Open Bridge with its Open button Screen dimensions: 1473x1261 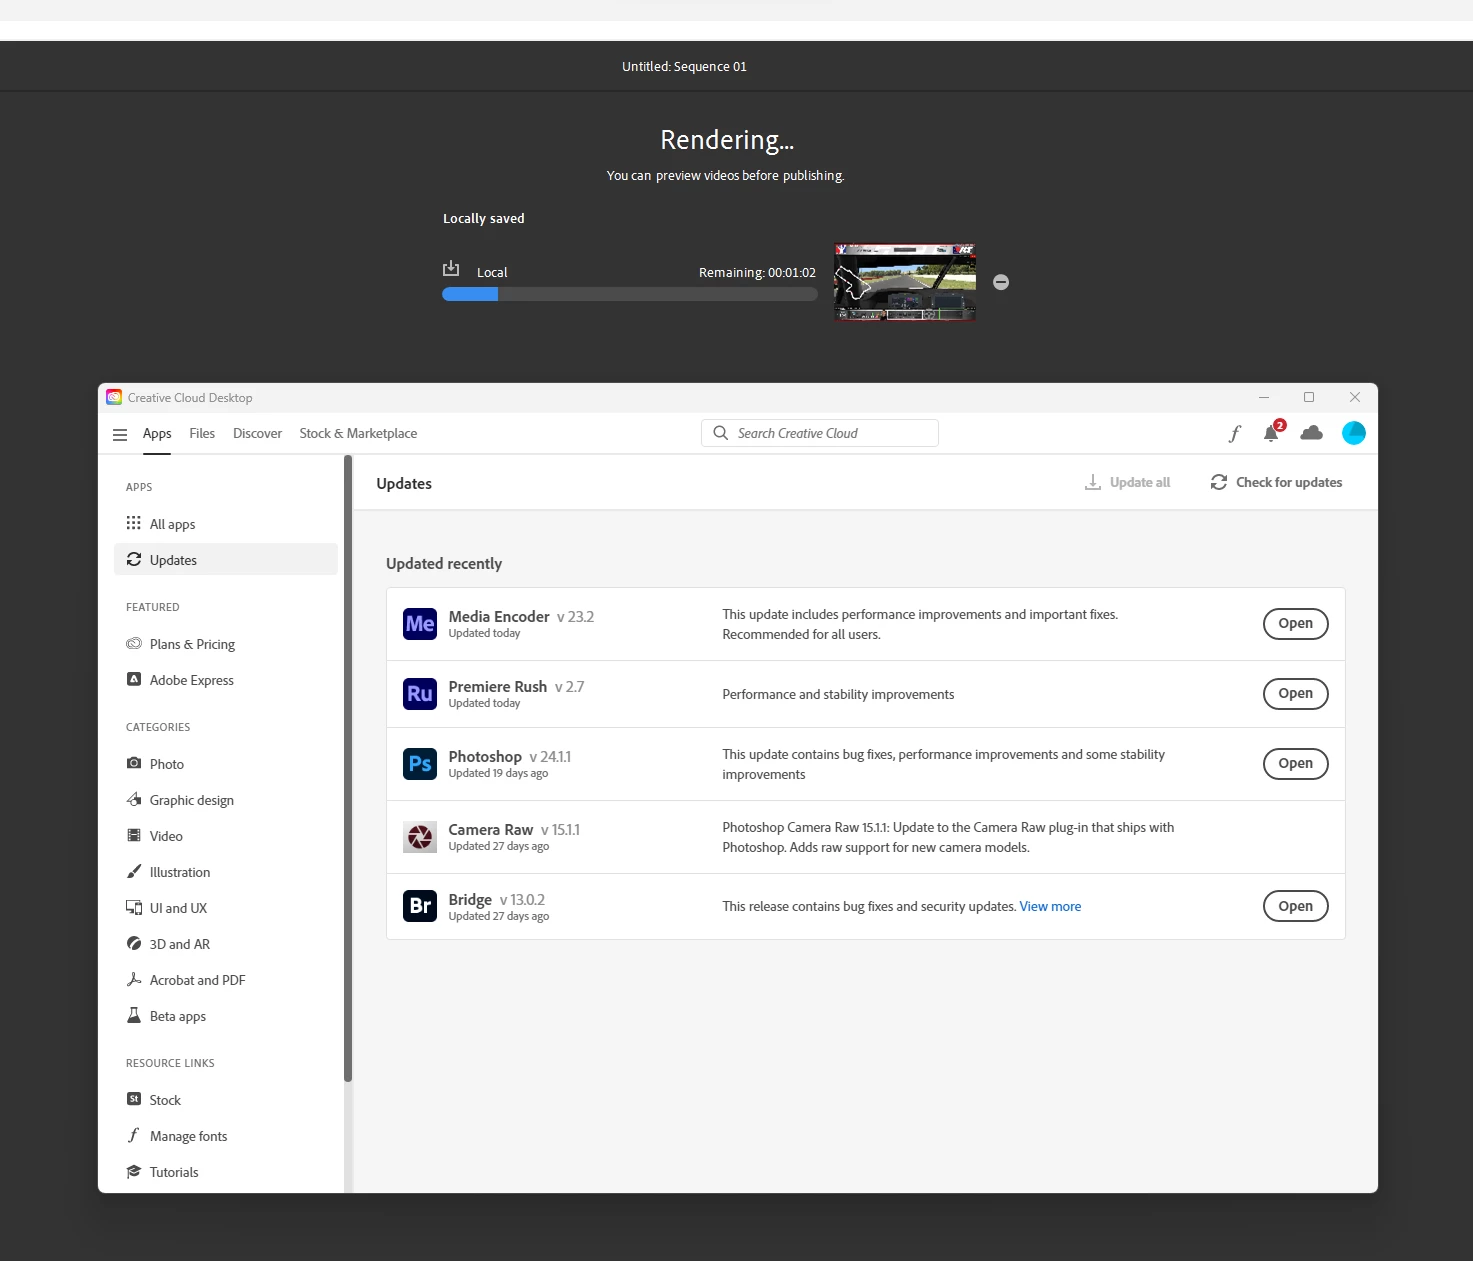pos(1295,906)
